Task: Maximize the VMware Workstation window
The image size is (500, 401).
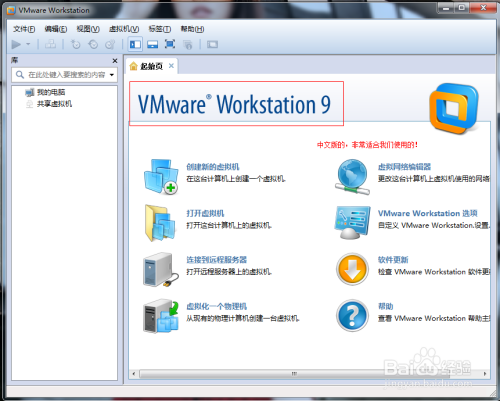Action: pyautogui.click(x=462, y=8)
